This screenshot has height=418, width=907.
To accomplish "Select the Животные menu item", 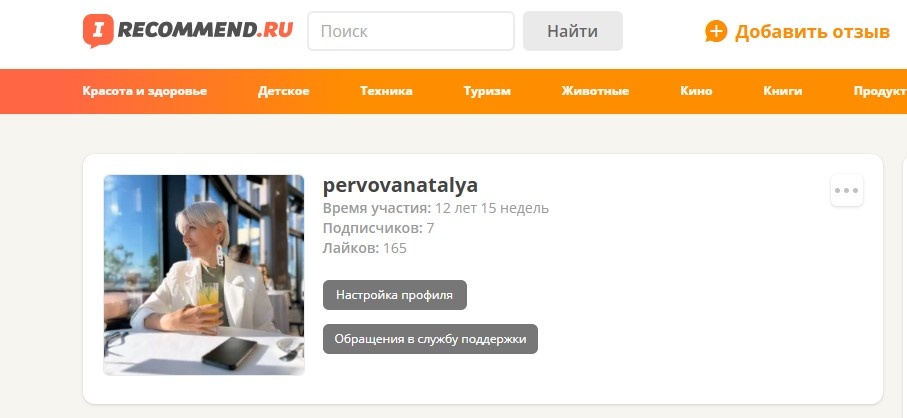I will point(595,91).
